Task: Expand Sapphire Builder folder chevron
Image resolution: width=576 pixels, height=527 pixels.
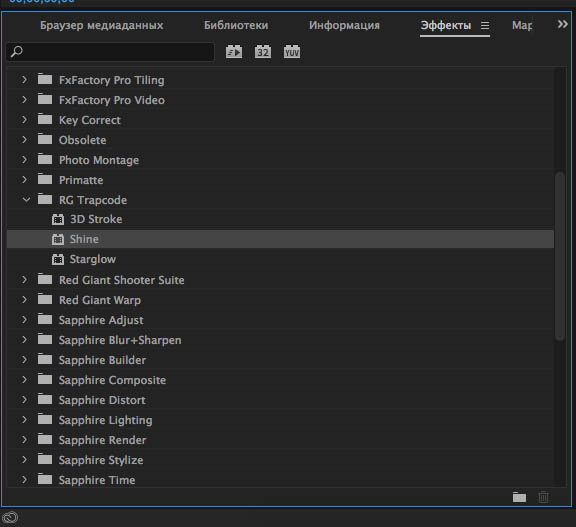Action: coord(24,360)
